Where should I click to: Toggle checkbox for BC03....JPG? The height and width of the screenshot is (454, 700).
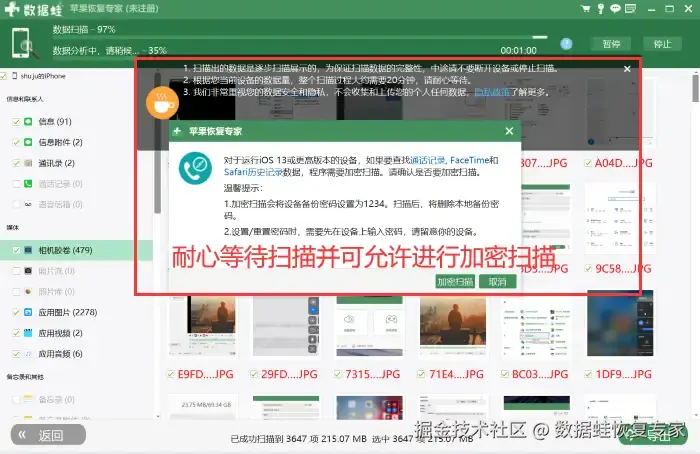pyautogui.click(x=504, y=374)
